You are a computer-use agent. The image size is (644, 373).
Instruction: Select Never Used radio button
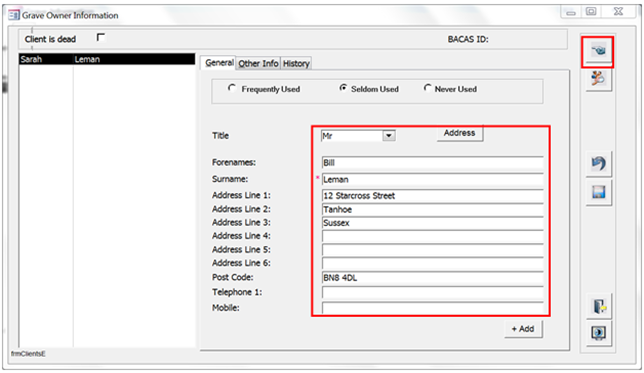pyautogui.click(x=428, y=88)
